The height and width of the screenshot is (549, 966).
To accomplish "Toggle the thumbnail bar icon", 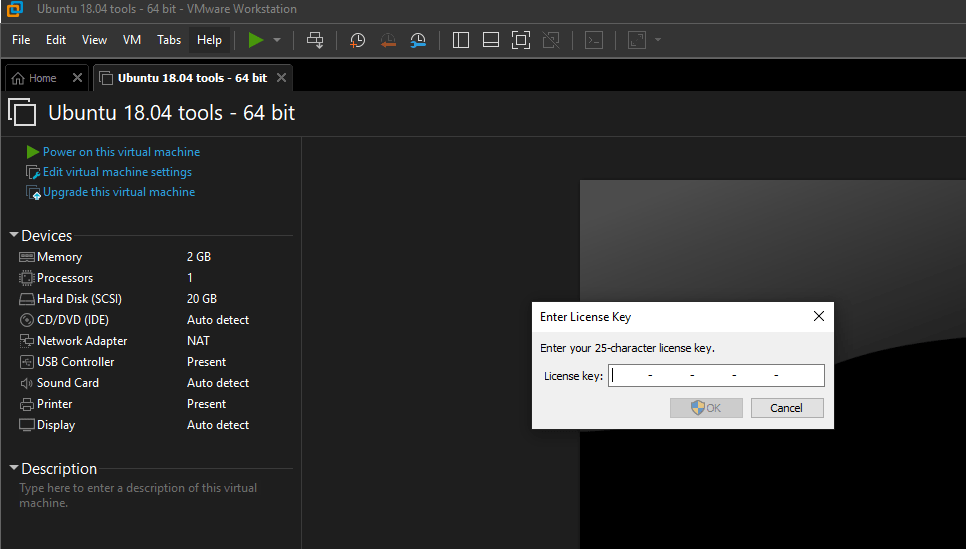I will tap(491, 40).
